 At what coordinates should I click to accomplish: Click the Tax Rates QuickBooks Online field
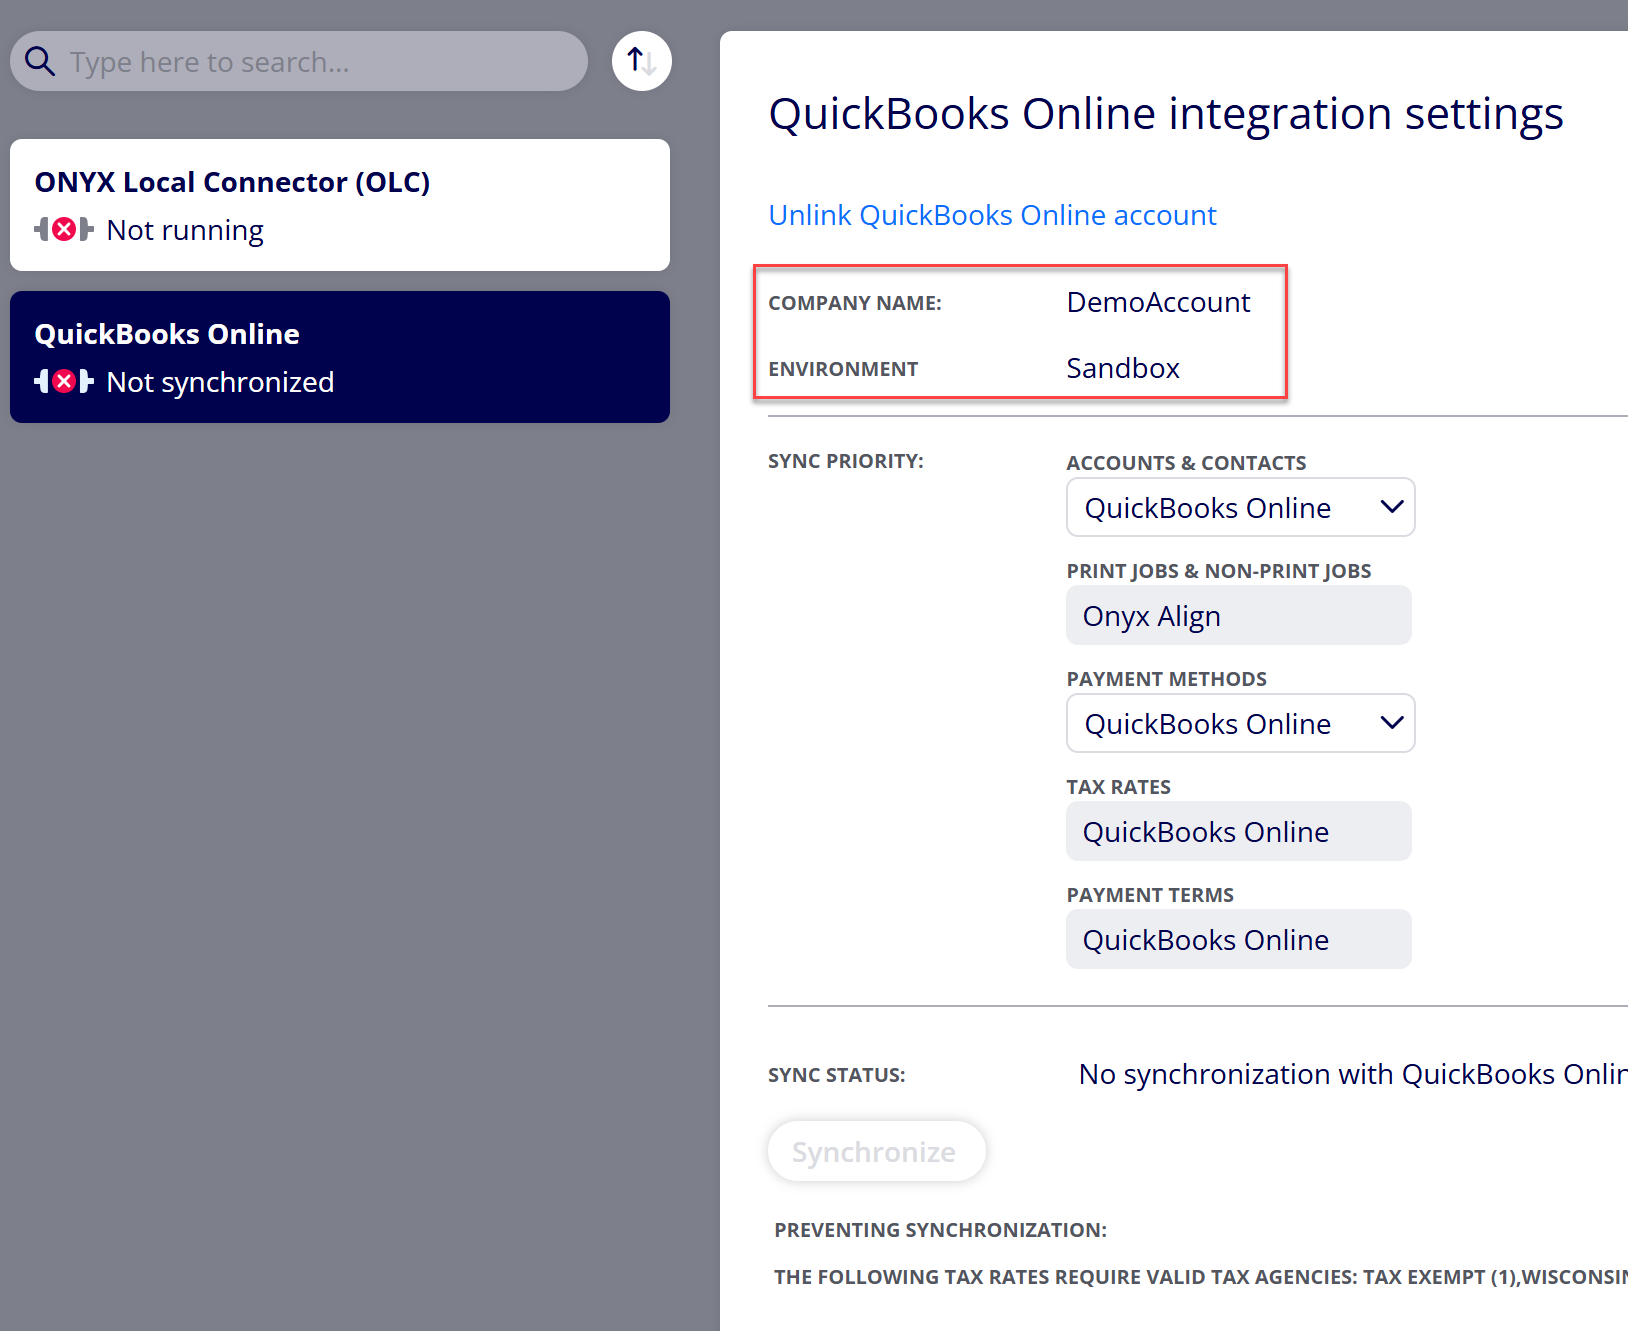tap(1238, 831)
